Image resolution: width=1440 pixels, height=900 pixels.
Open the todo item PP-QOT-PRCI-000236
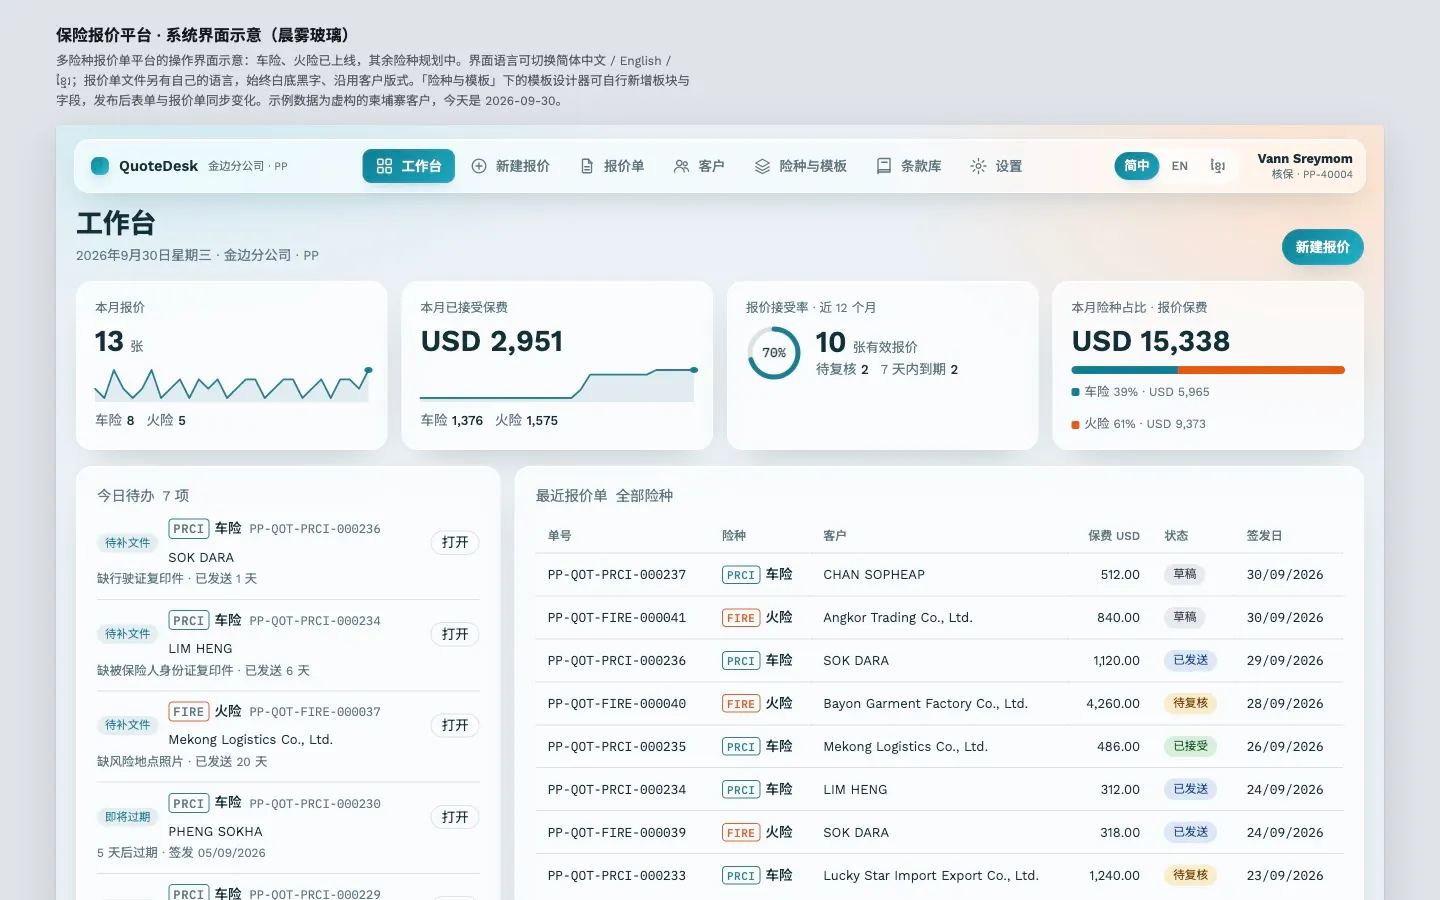(455, 543)
